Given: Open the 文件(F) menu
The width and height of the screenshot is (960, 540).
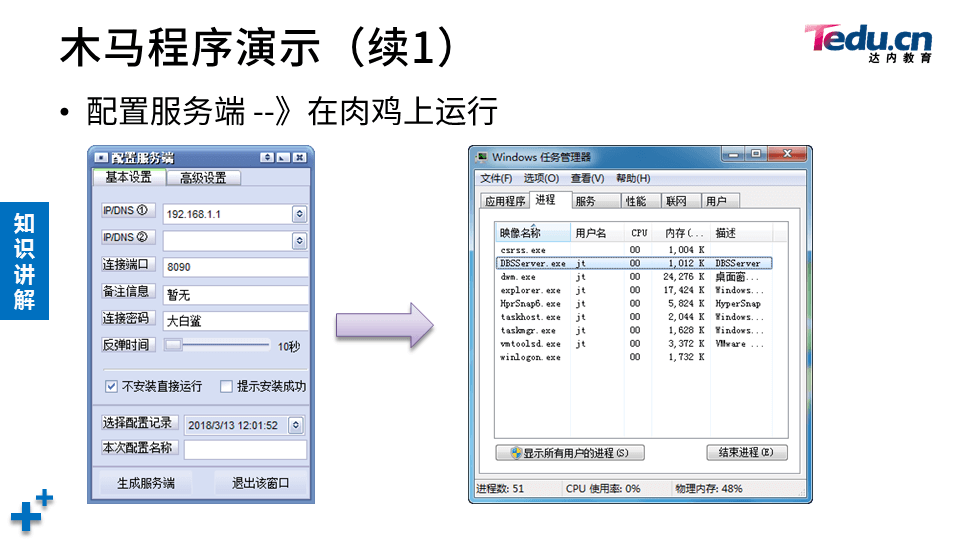Looking at the screenshot, I should click(496, 178).
